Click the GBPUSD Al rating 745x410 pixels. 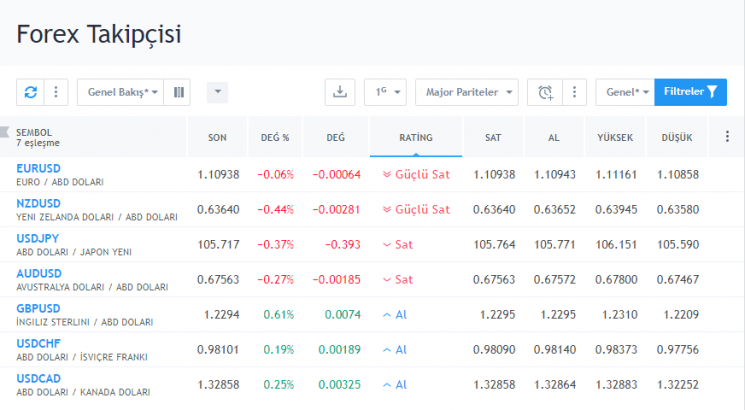[x=395, y=315]
